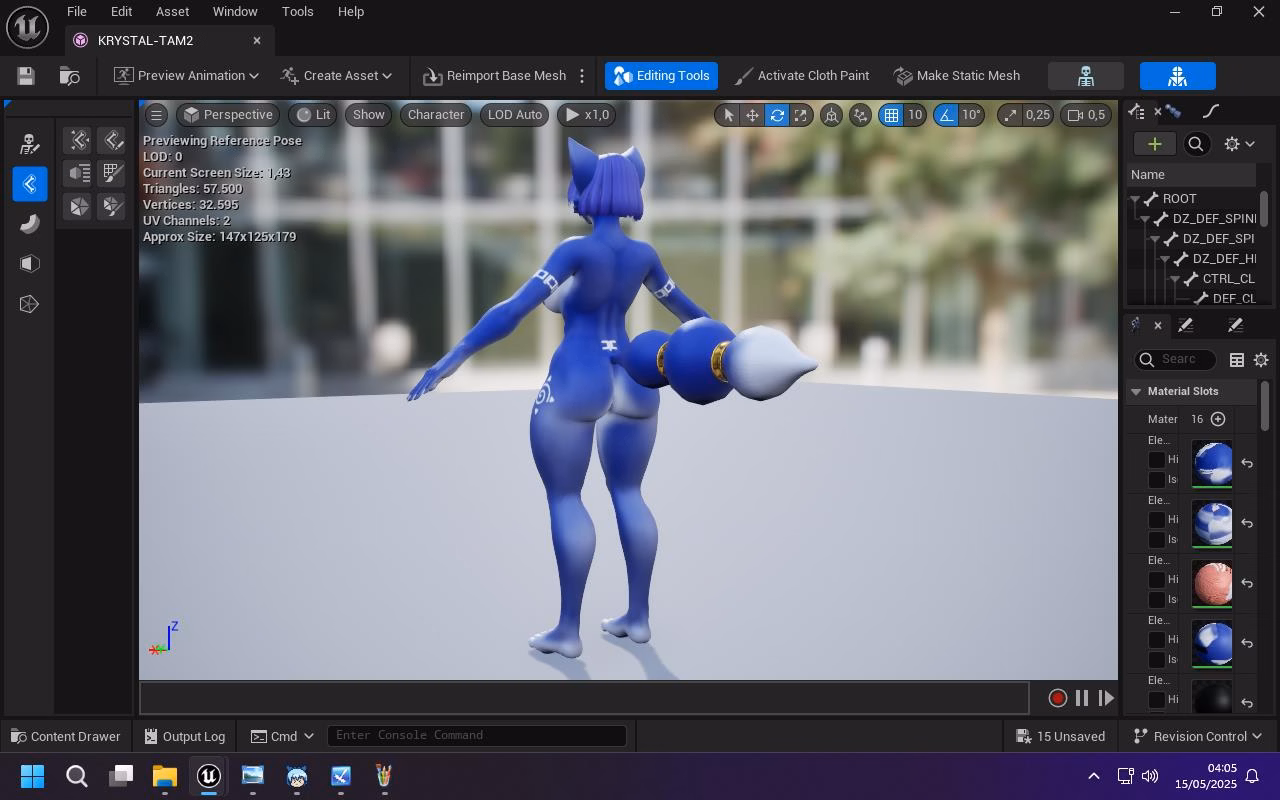
Task: Select the active blue bone tool in sidebar
Action: (x=29, y=184)
